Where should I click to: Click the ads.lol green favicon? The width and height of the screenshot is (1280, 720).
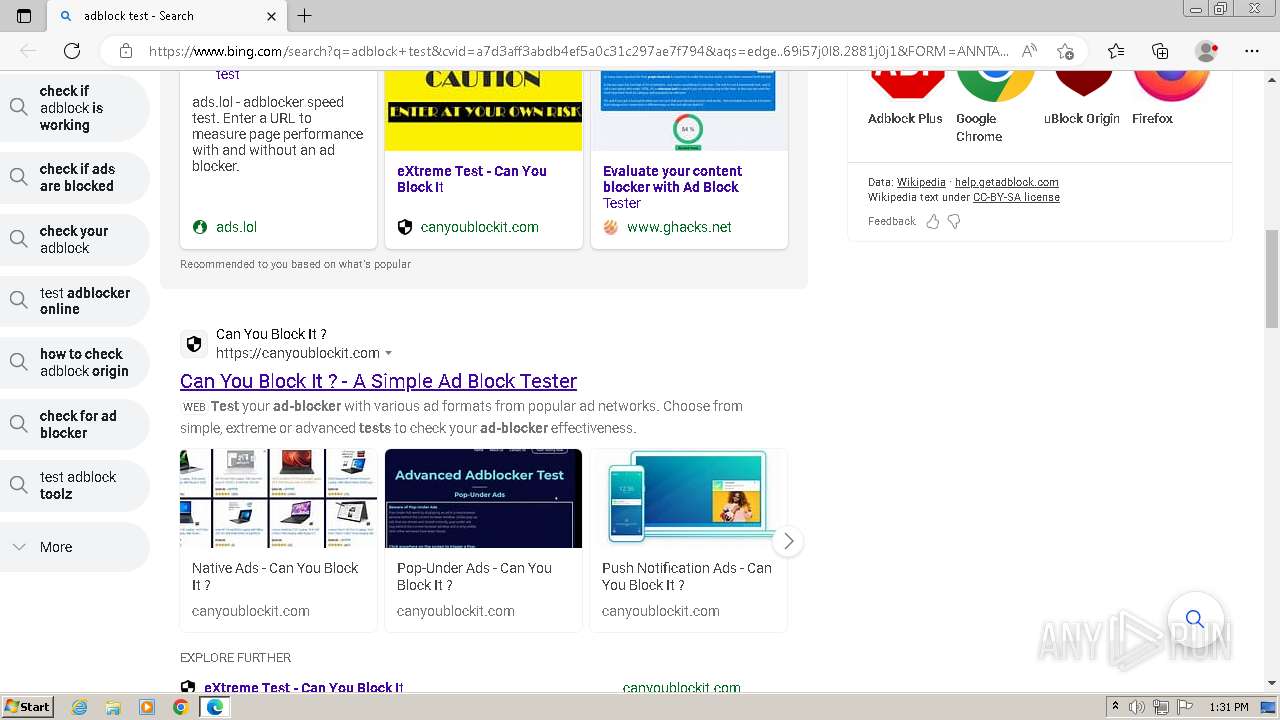(200, 227)
